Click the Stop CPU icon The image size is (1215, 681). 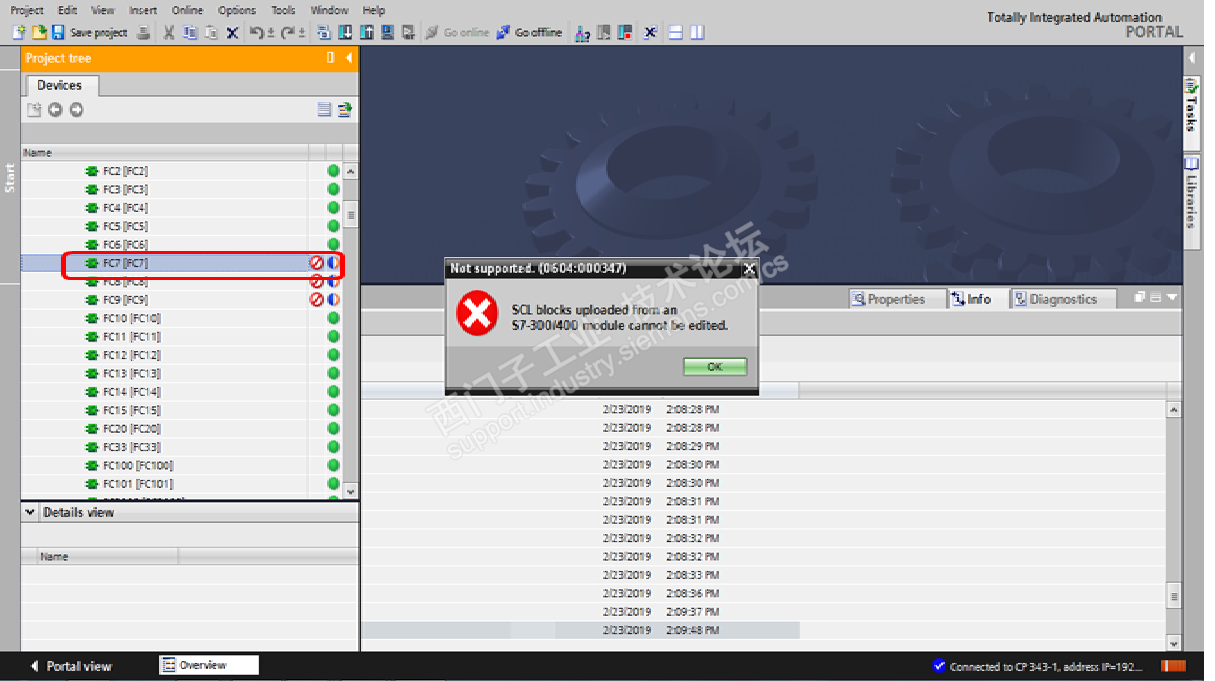point(623,32)
